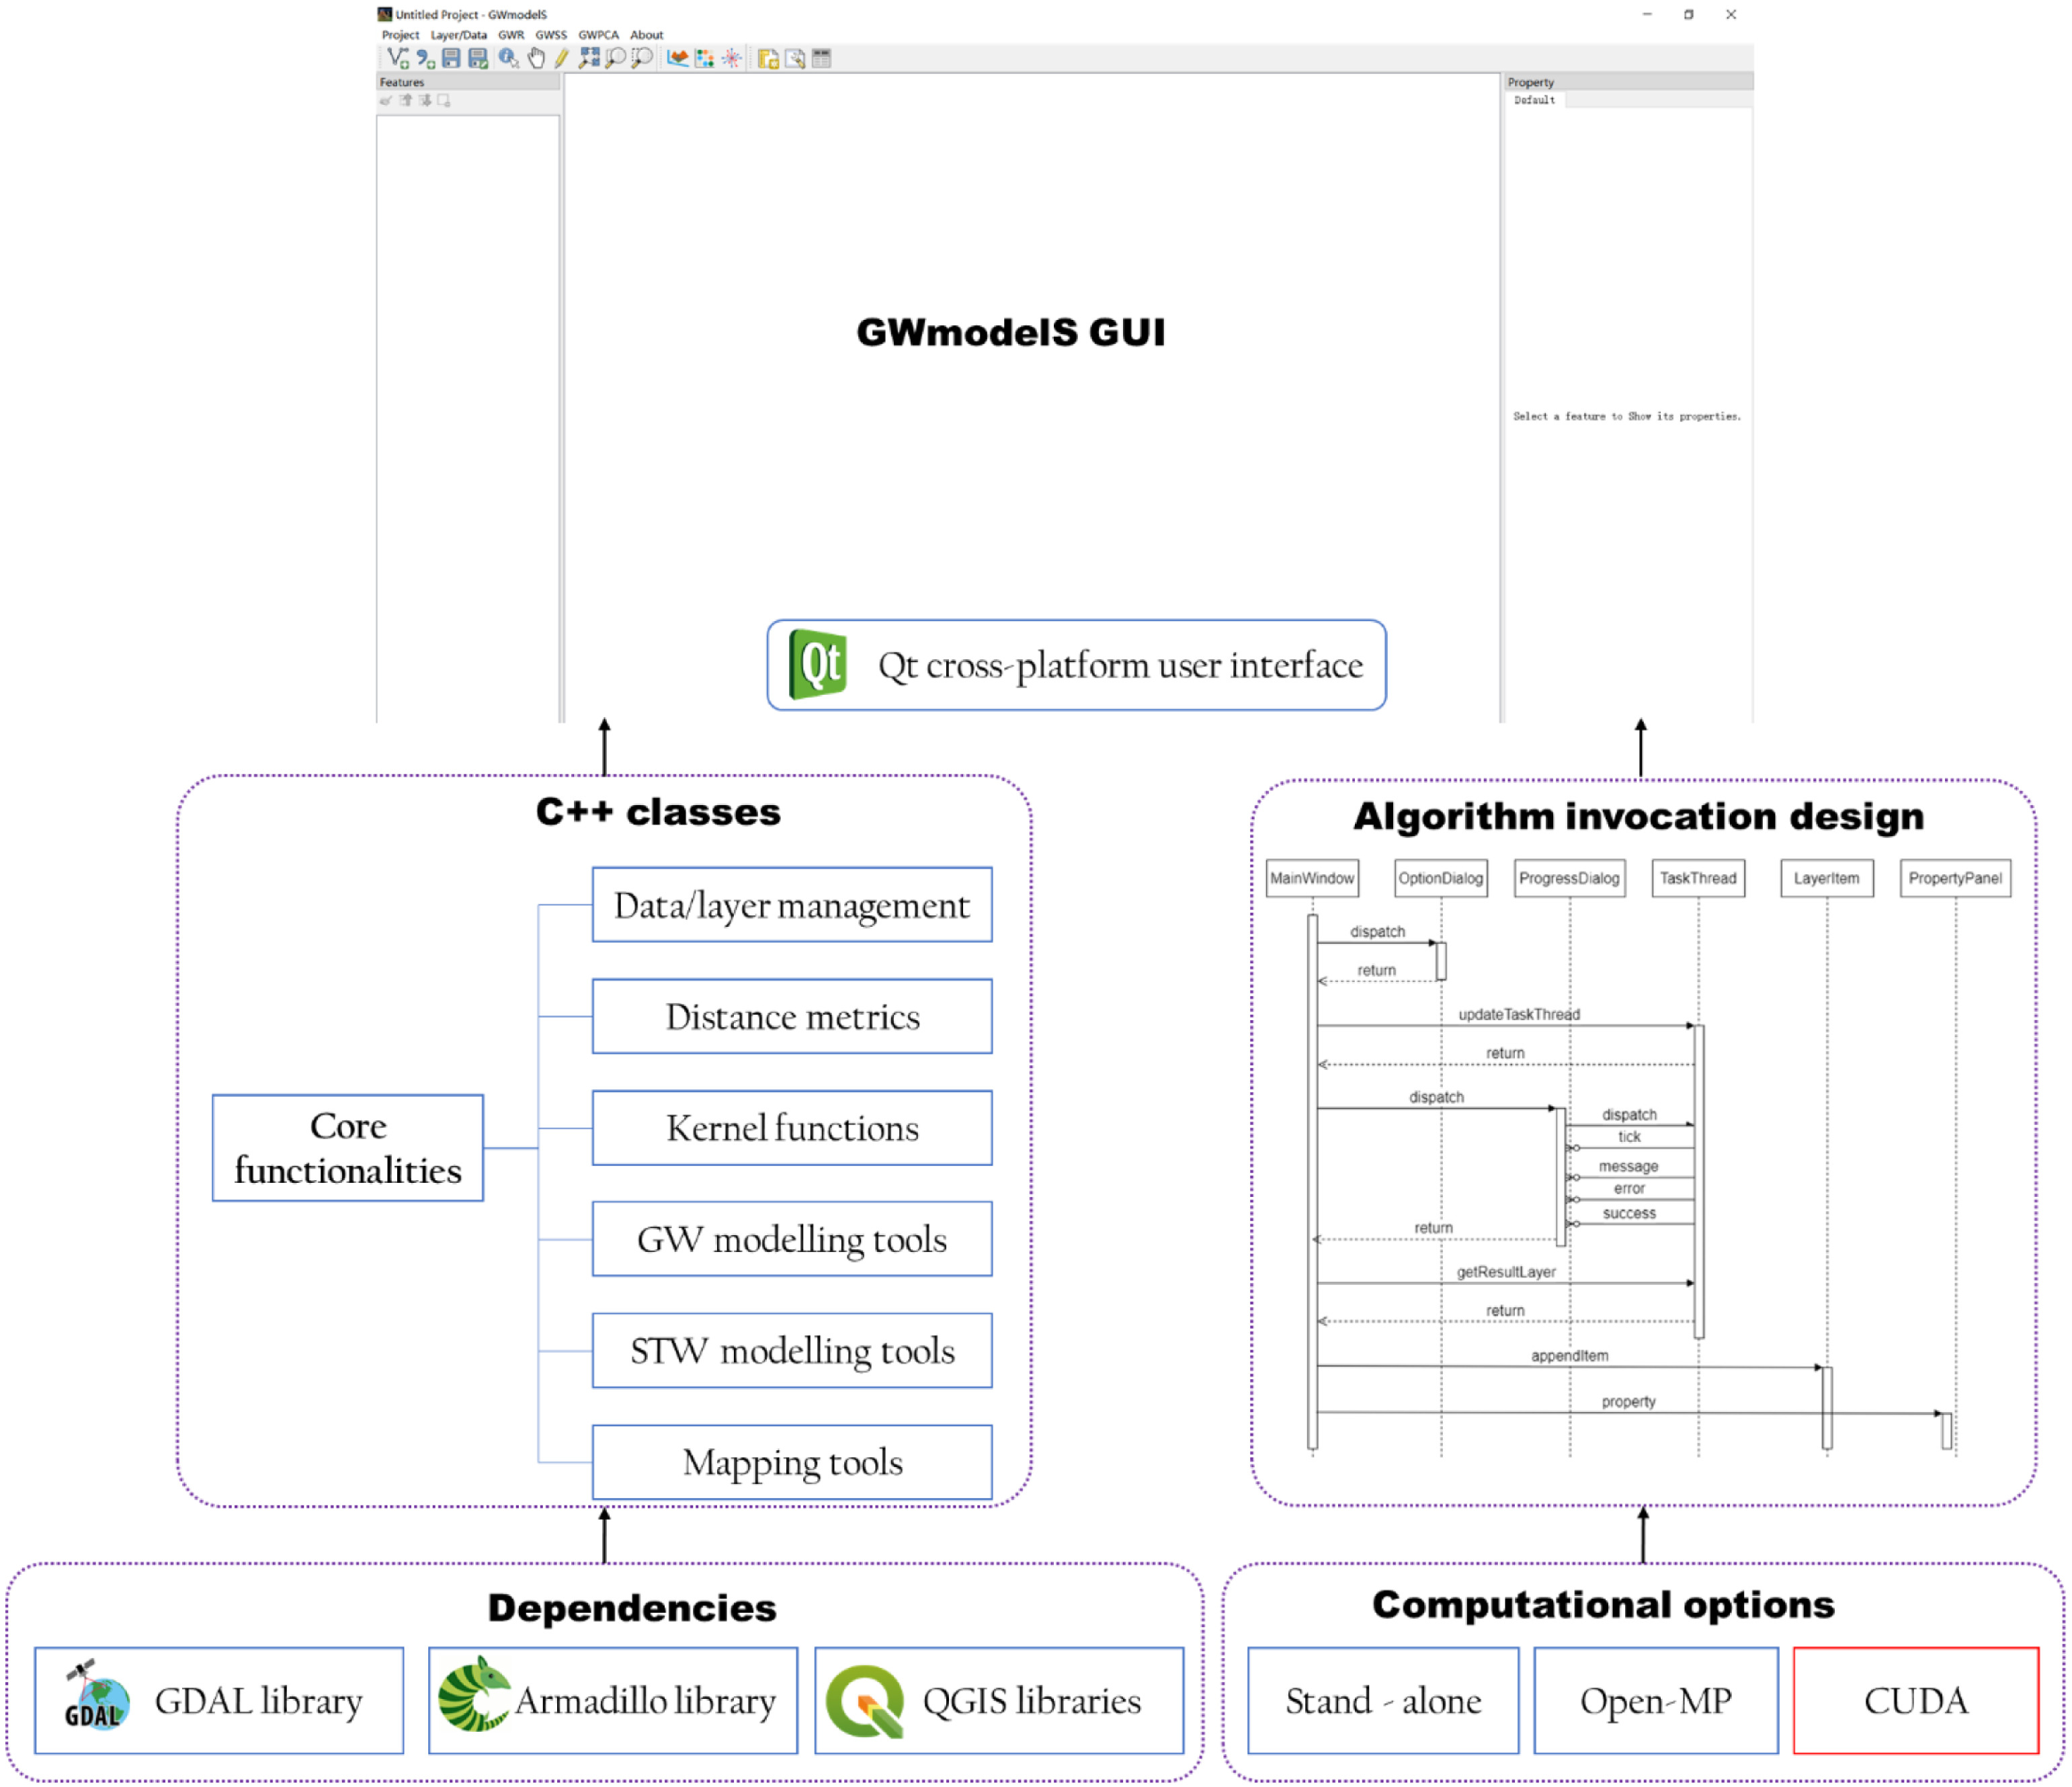Image resolution: width=2072 pixels, height=1787 pixels.
Task: Select the Identify Features info tool
Action: pos(508,58)
